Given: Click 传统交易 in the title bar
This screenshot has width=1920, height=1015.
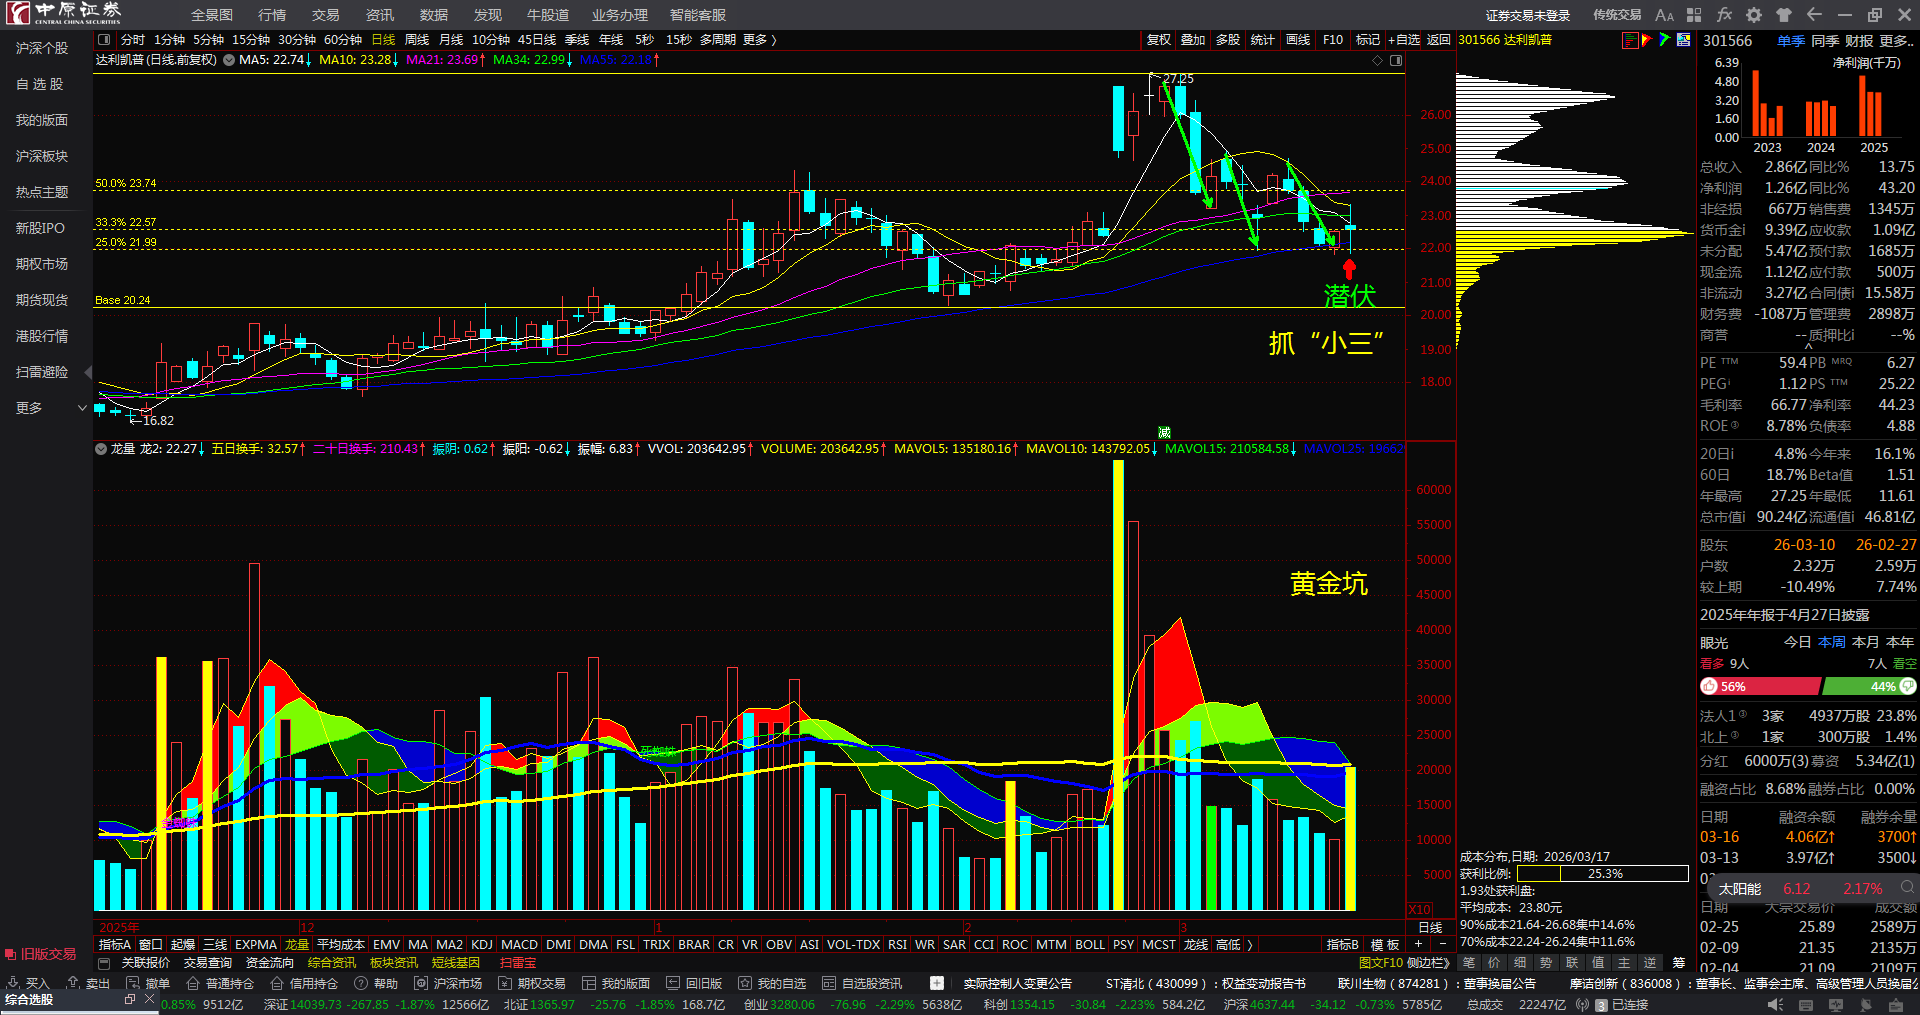Looking at the screenshot, I should [1617, 15].
